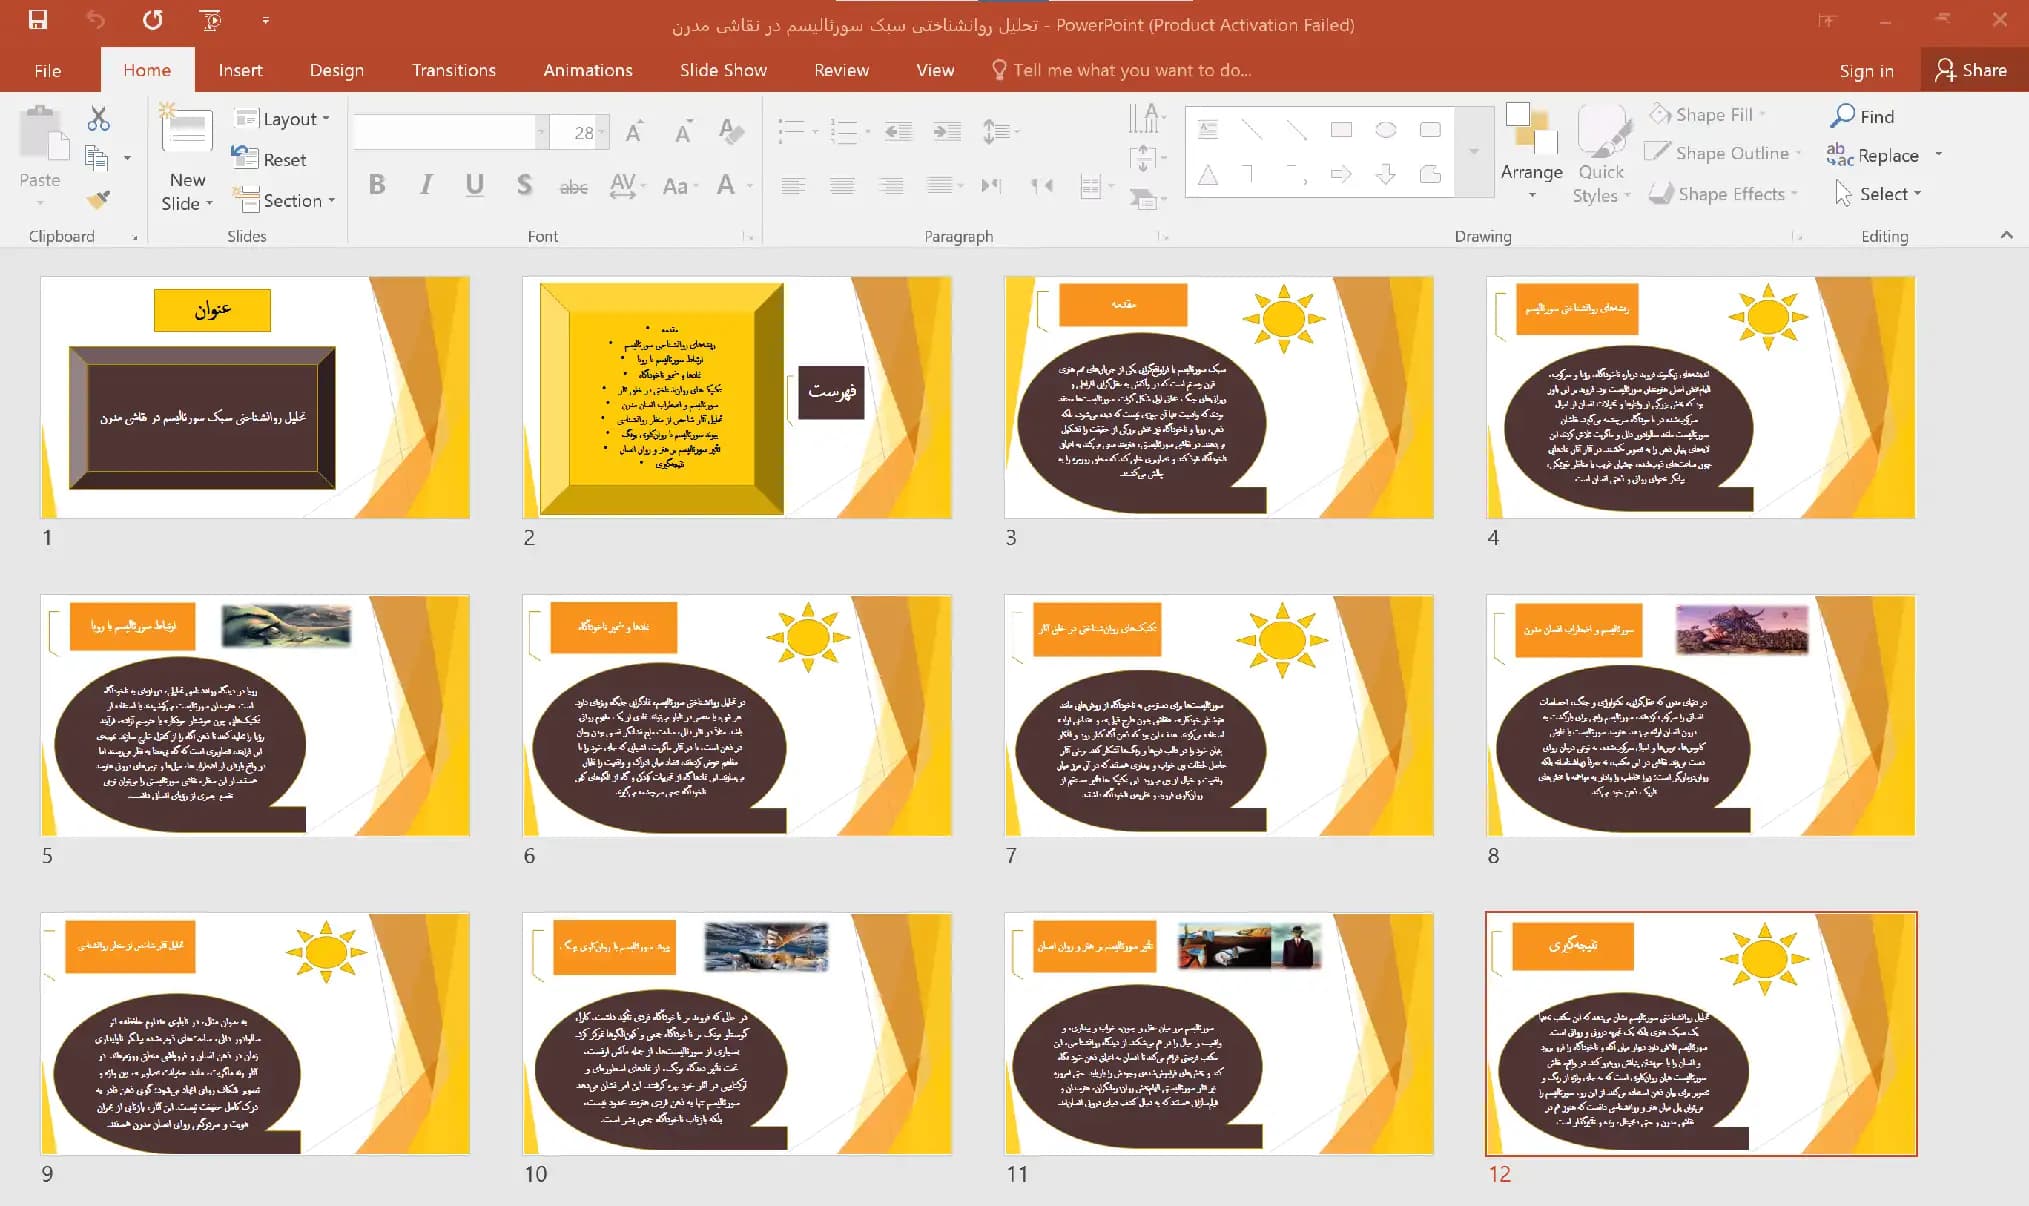This screenshot has width=2029, height=1206.
Task: Open the Transitions tab
Action: 453,70
